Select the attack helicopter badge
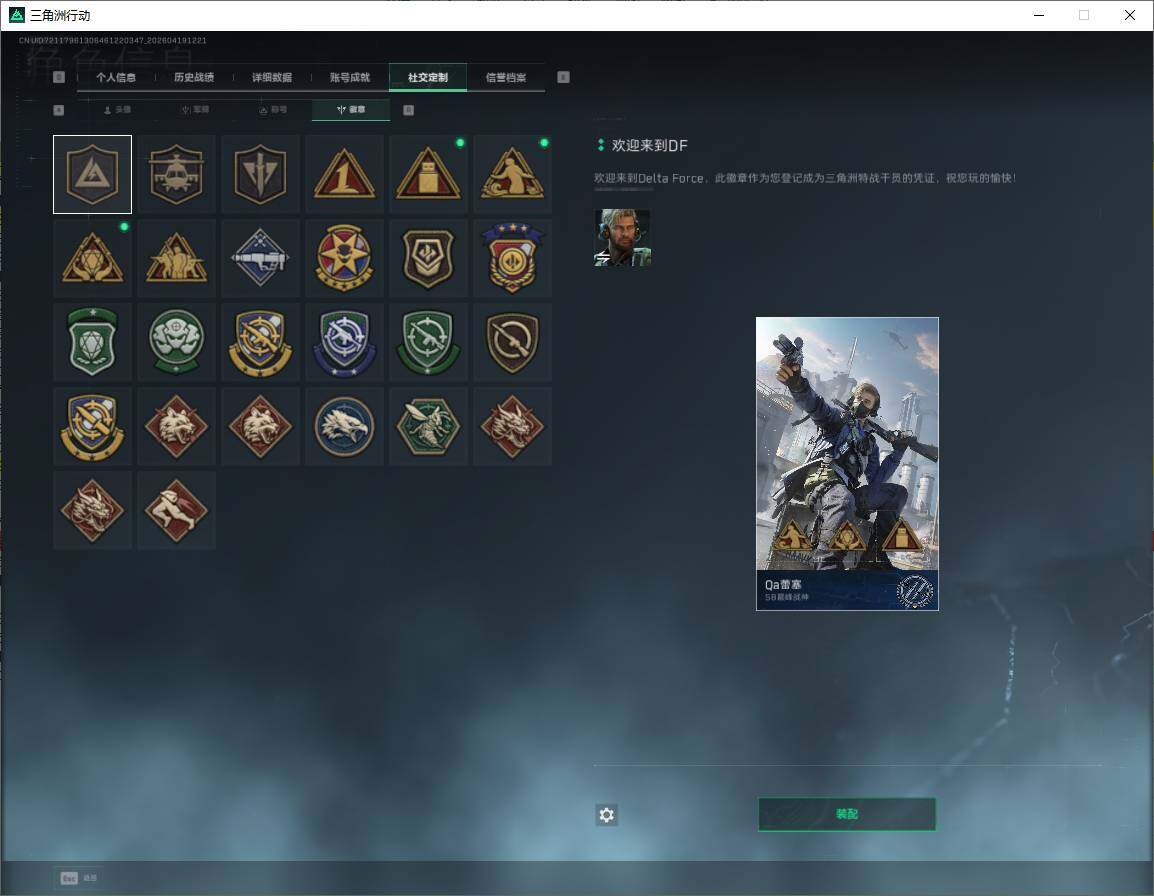 click(176, 174)
